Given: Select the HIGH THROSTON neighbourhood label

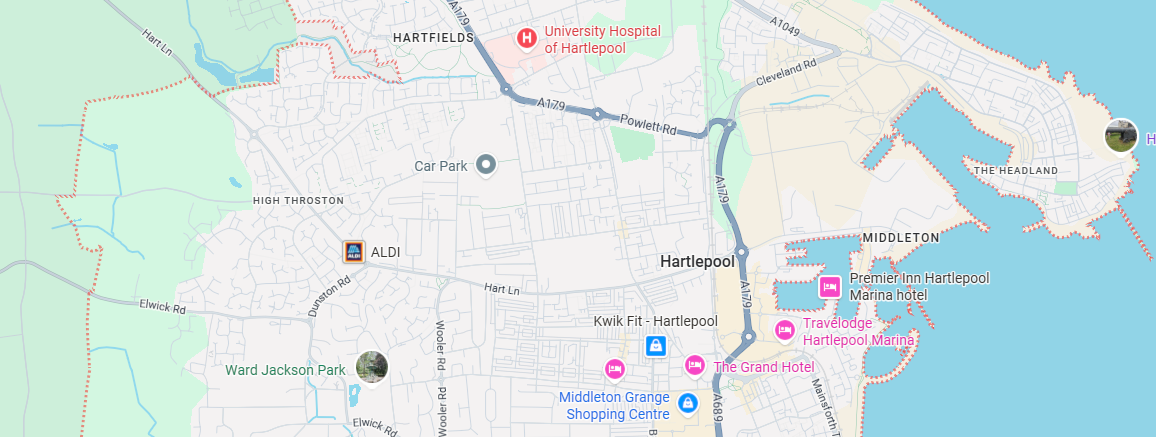Looking at the screenshot, I should (299, 200).
